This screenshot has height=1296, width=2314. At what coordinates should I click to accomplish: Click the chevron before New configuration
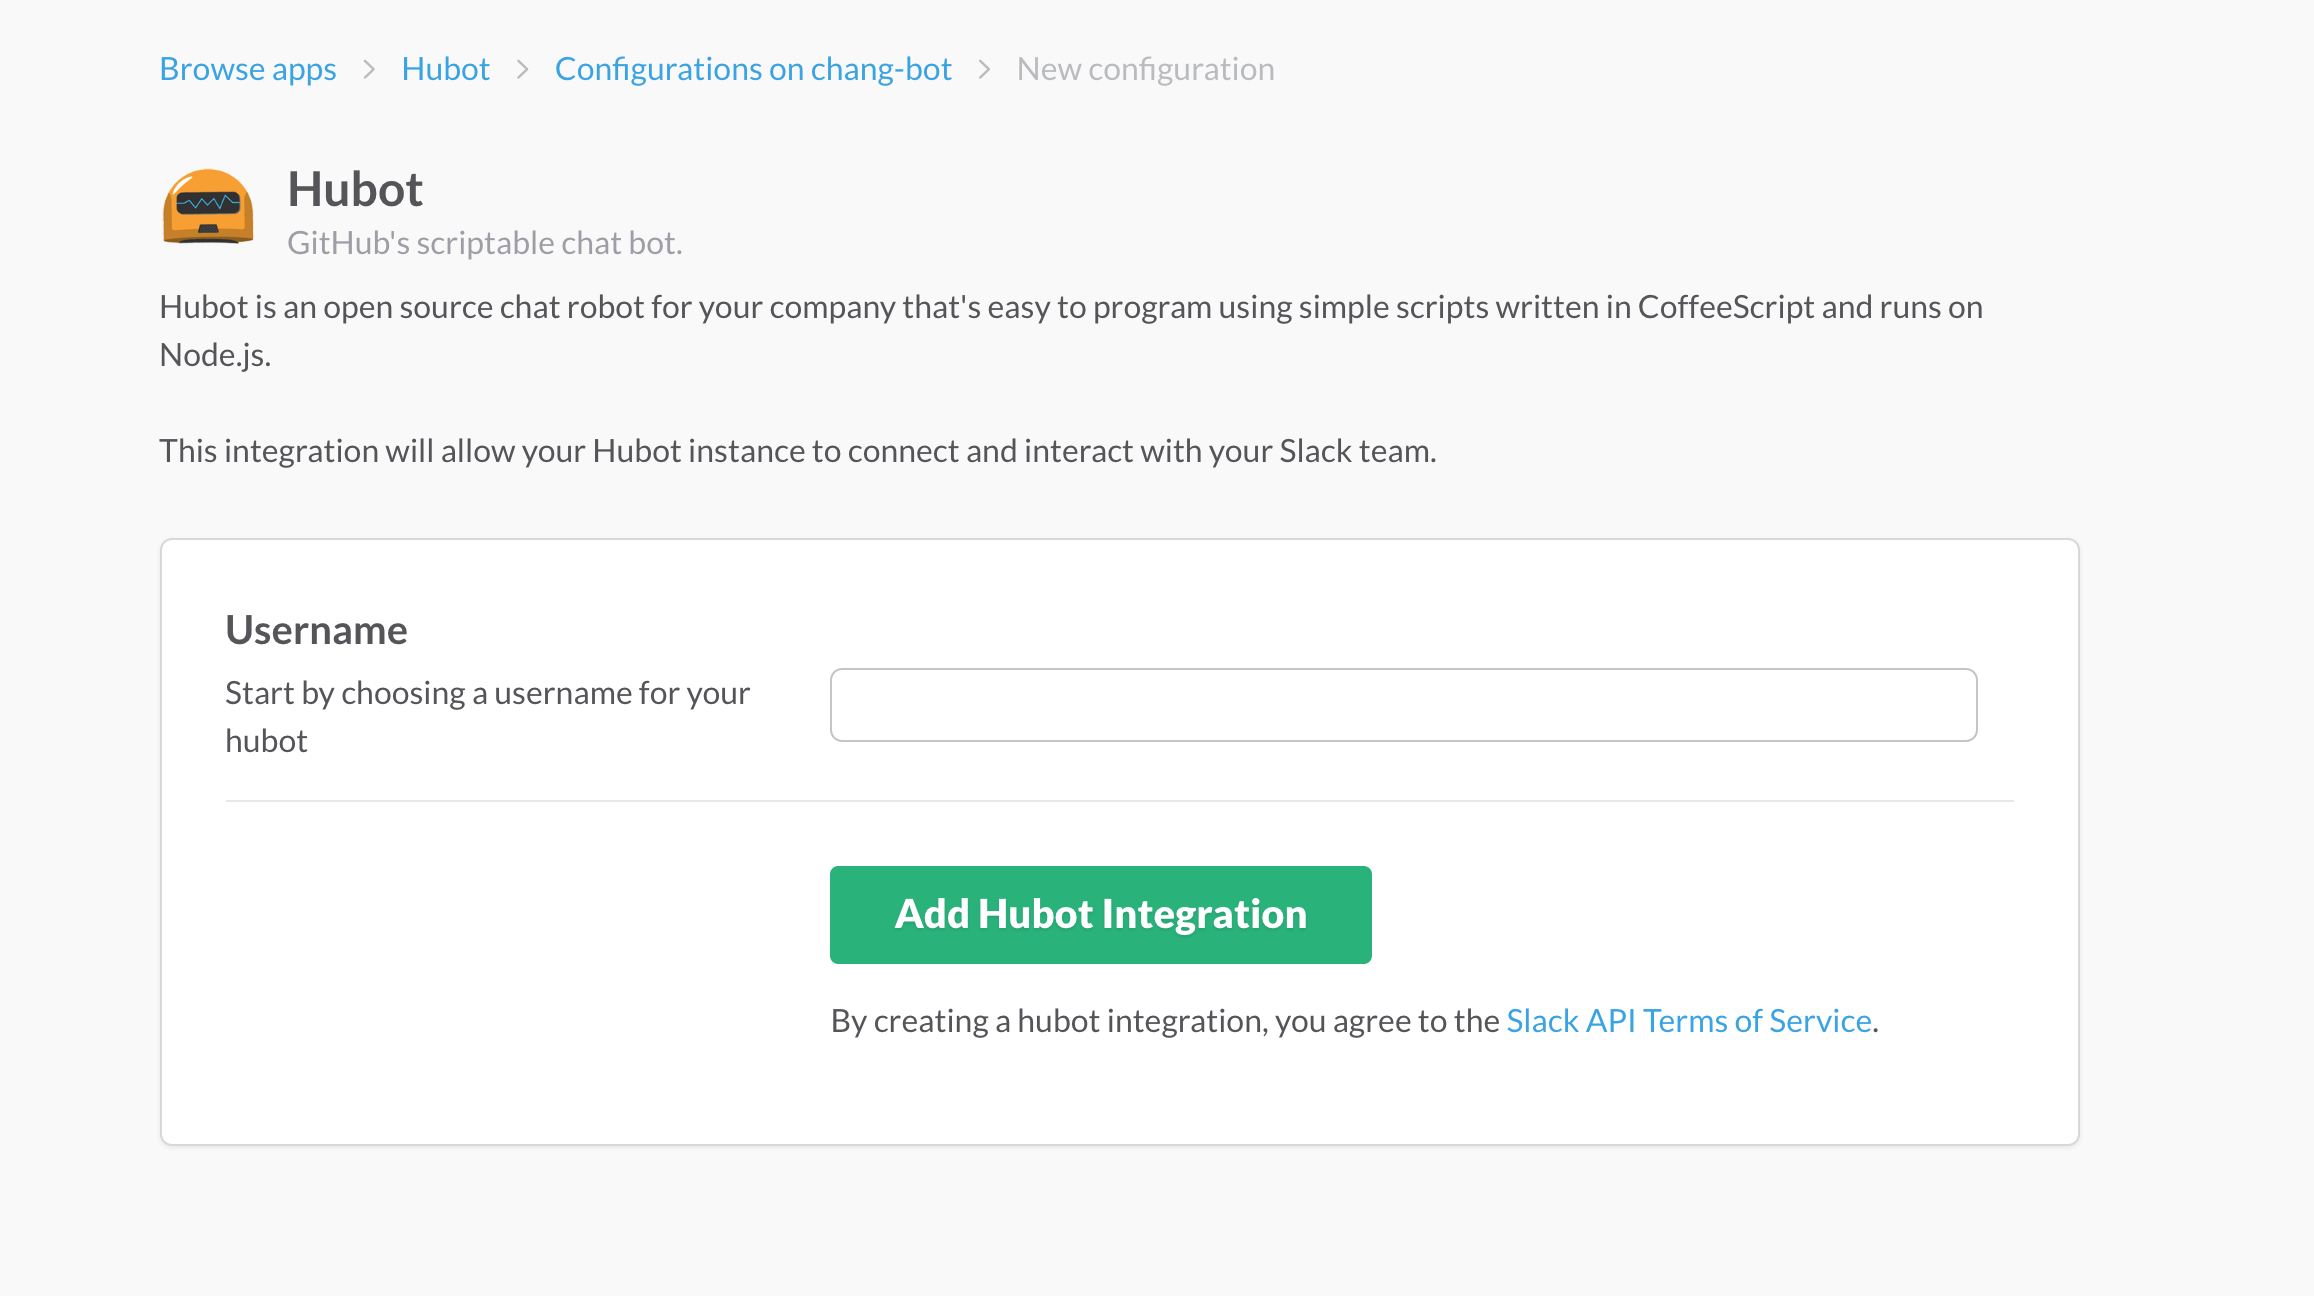point(984,69)
